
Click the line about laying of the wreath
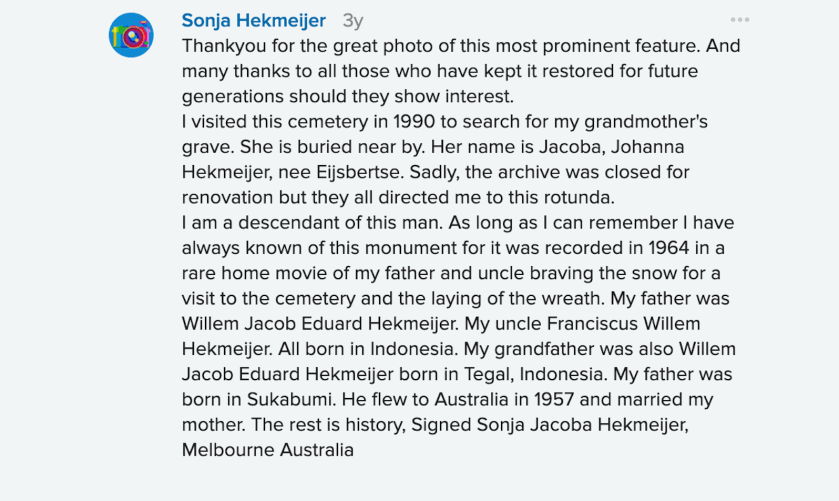click(x=449, y=298)
